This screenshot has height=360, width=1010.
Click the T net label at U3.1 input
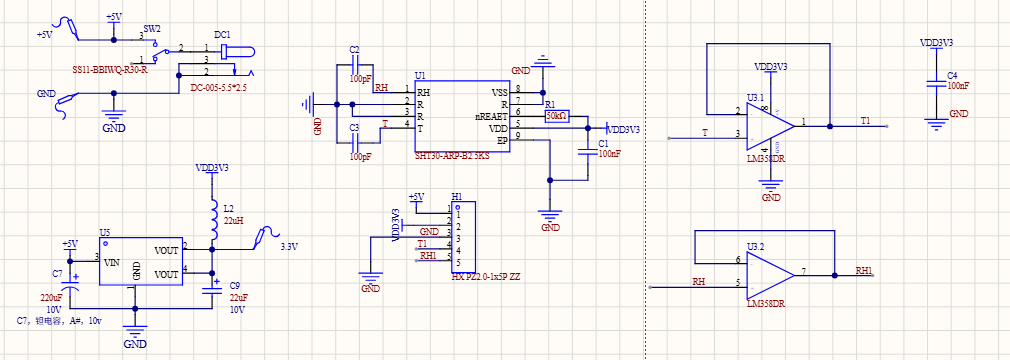click(705, 133)
